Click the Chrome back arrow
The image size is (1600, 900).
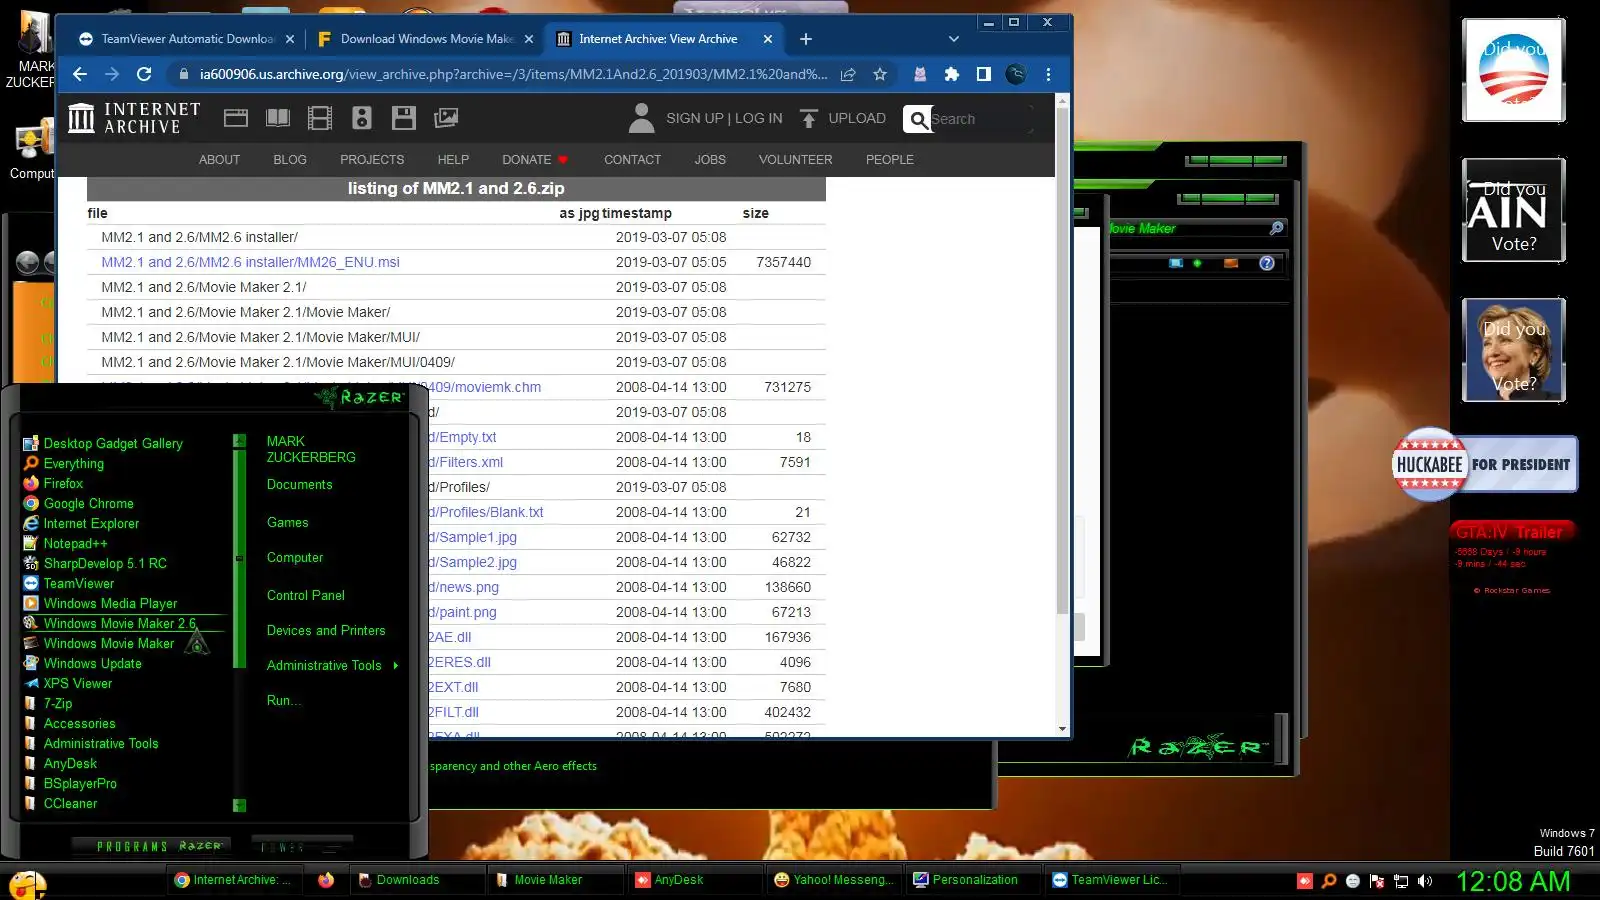pyautogui.click(x=80, y=74)
